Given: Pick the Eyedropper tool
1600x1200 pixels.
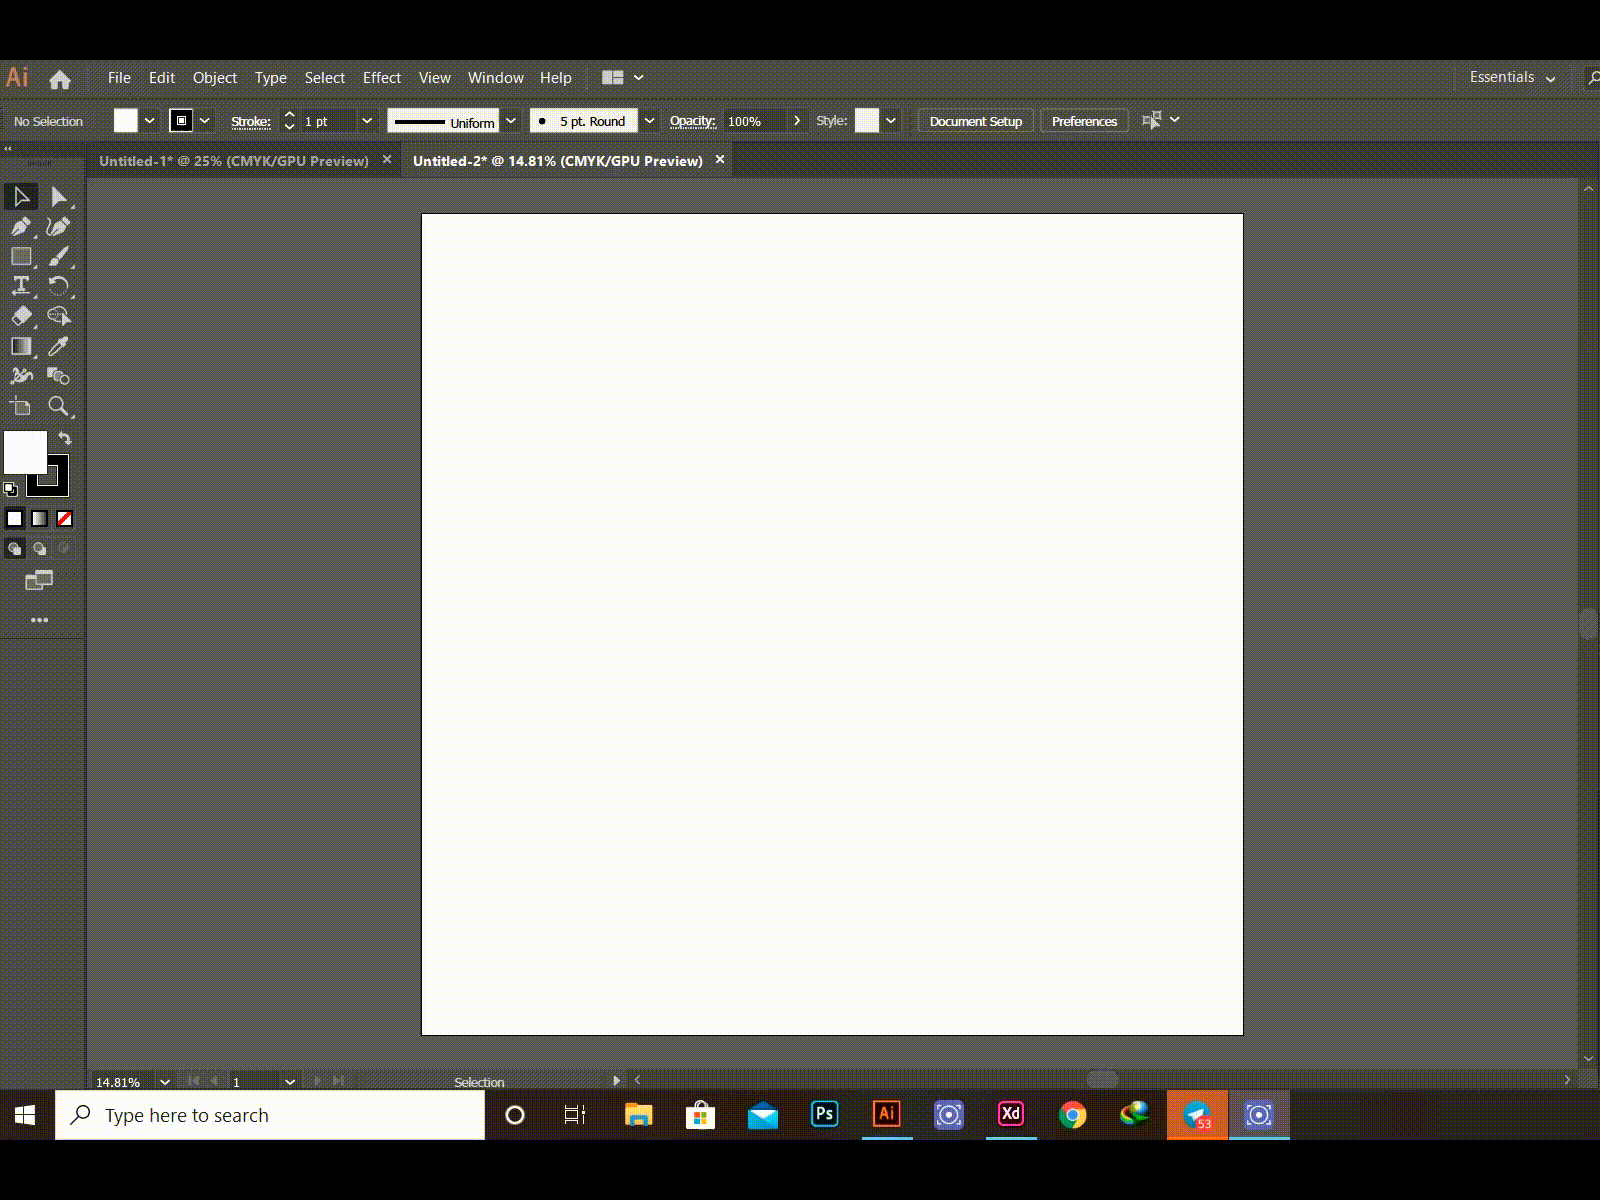Looking at the screenshot, I should [59, 347].
